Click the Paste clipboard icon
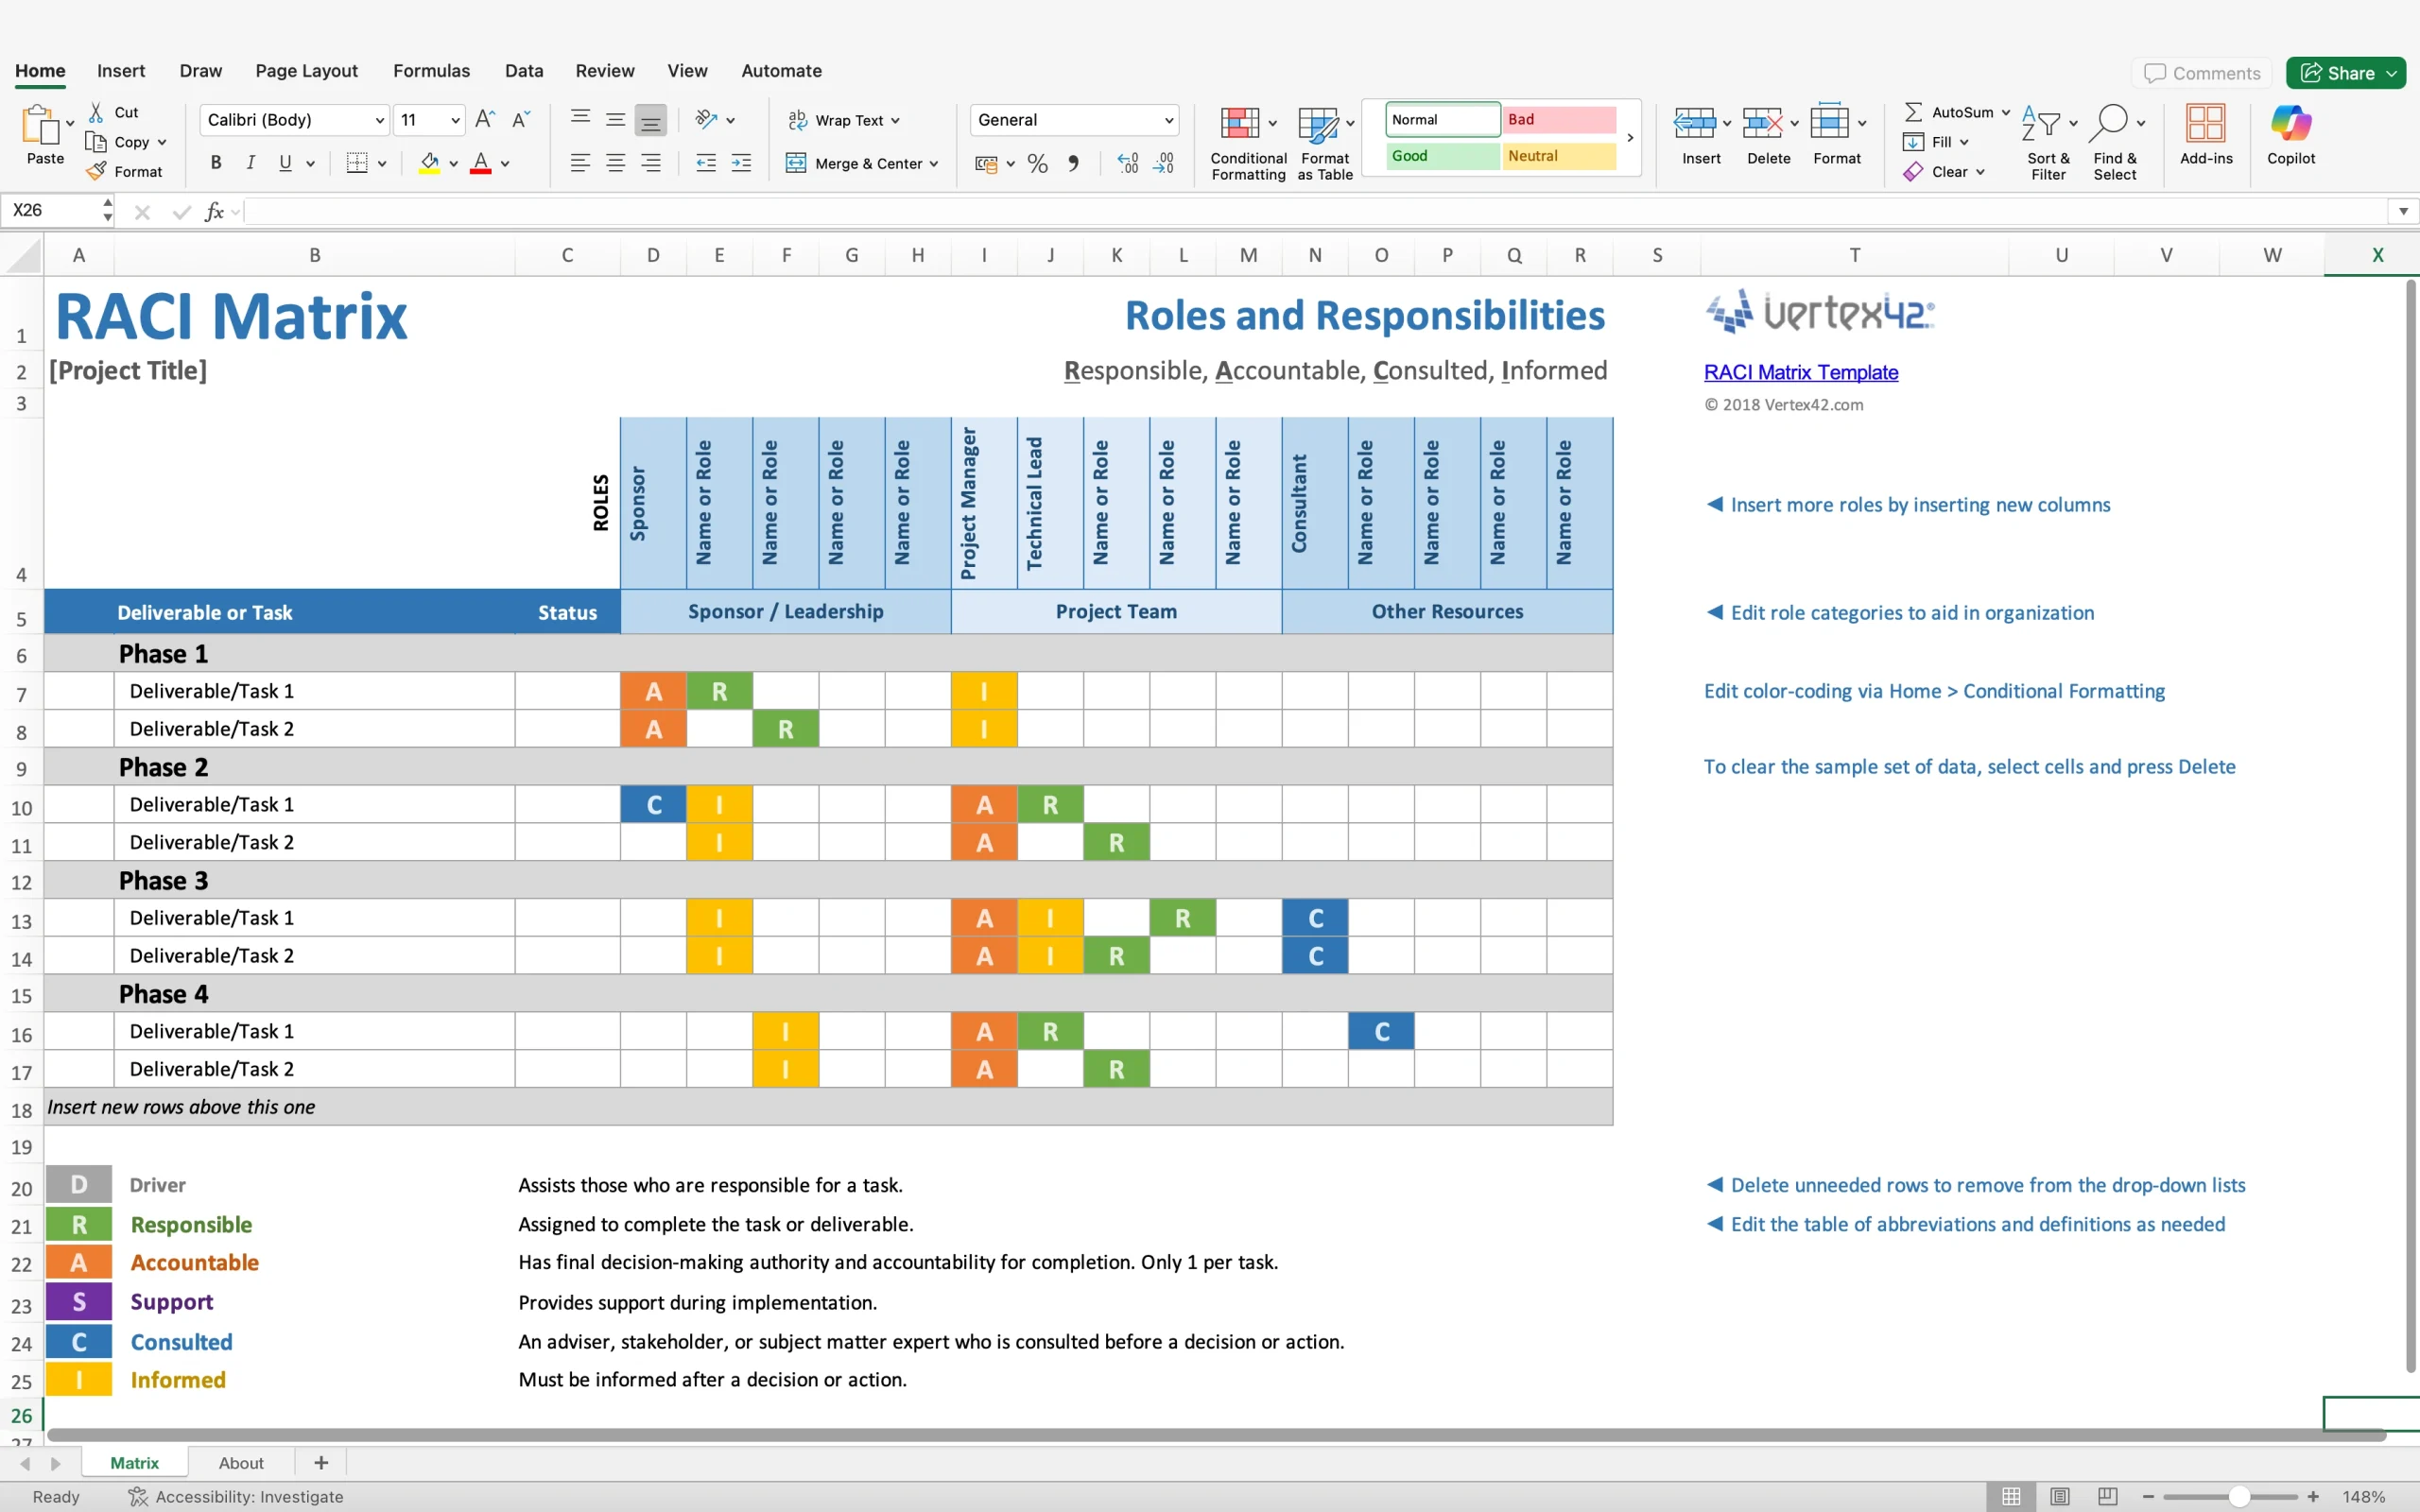This screenshot has height=1512, width=2420. click(x=40, y=125)
